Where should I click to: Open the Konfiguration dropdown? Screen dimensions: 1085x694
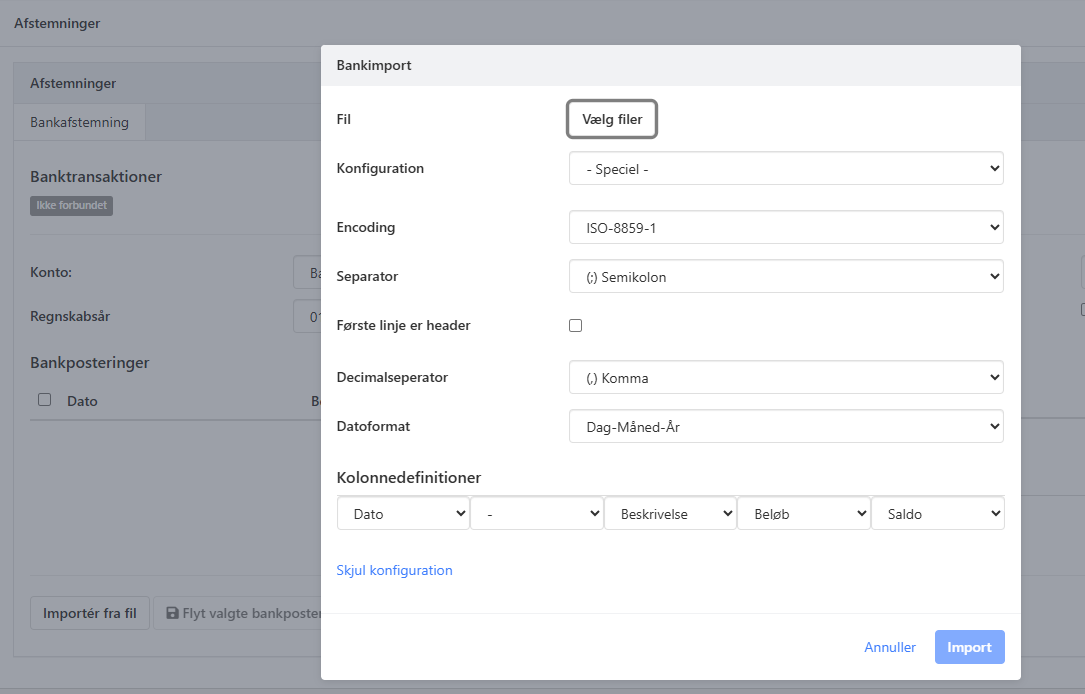click(x=785, y=169)
